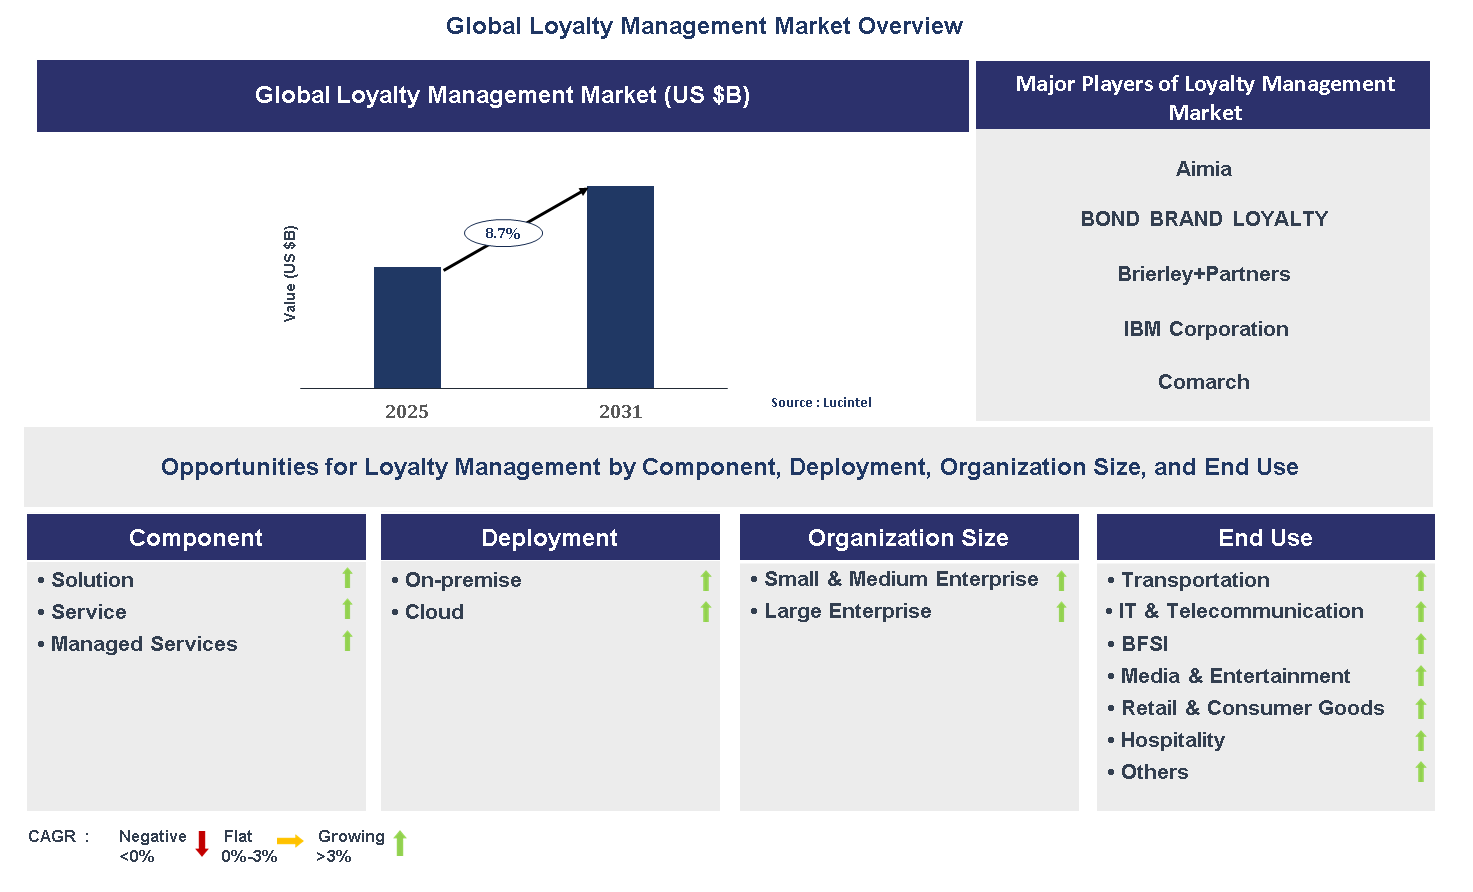
Task: Click the yellow Flat arrow in legend
Action: pos(290,841)
